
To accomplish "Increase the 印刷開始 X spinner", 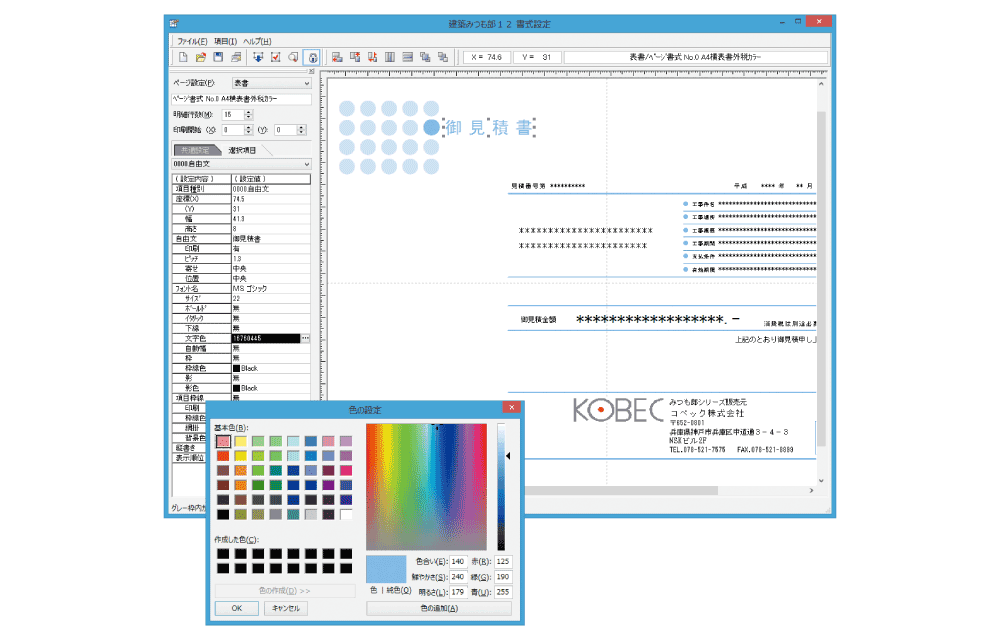I will pyautogui.click(x=248, y=127).
